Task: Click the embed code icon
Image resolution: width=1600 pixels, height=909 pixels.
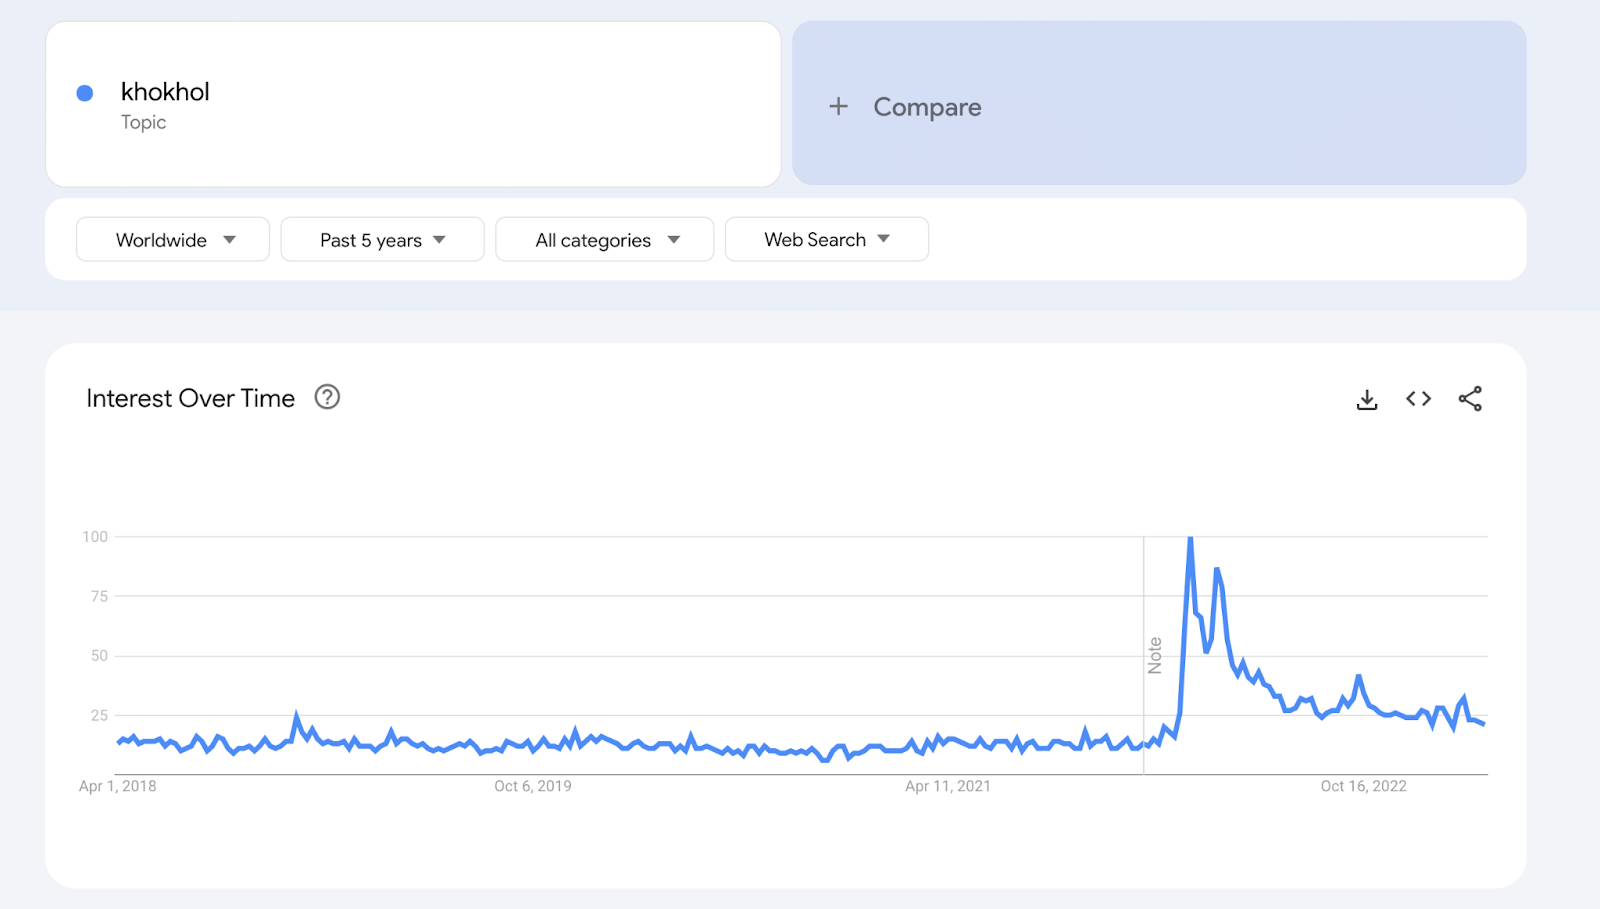Action: 1418,399
